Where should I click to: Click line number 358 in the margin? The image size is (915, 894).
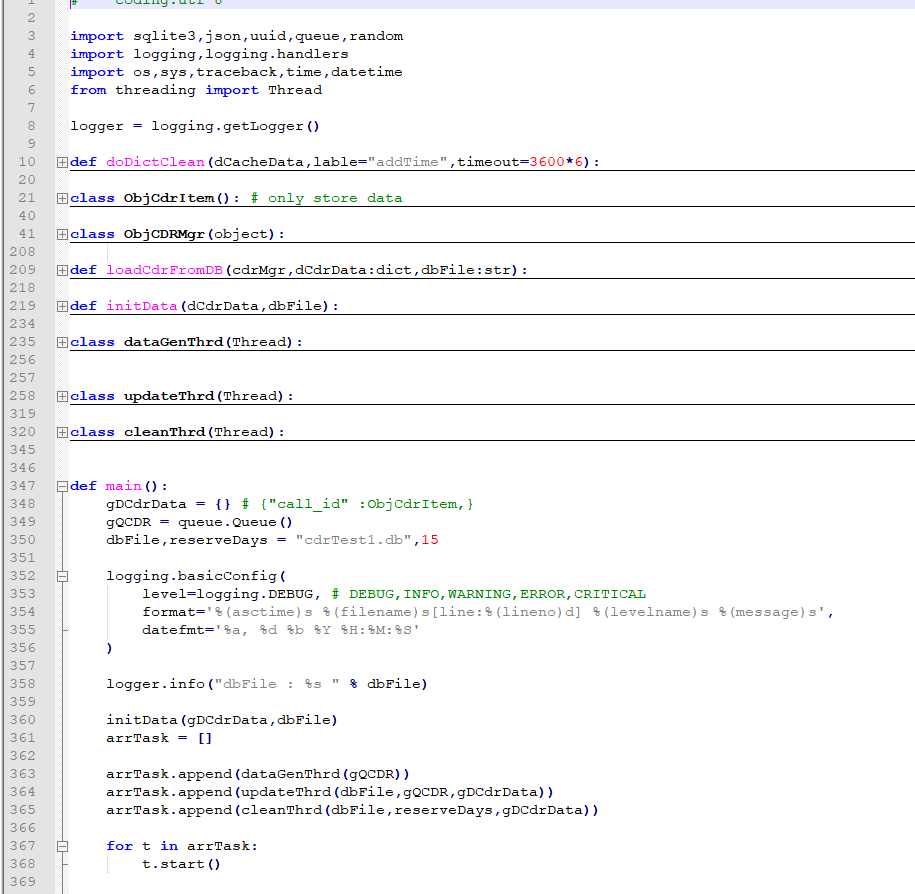(22, 684)
